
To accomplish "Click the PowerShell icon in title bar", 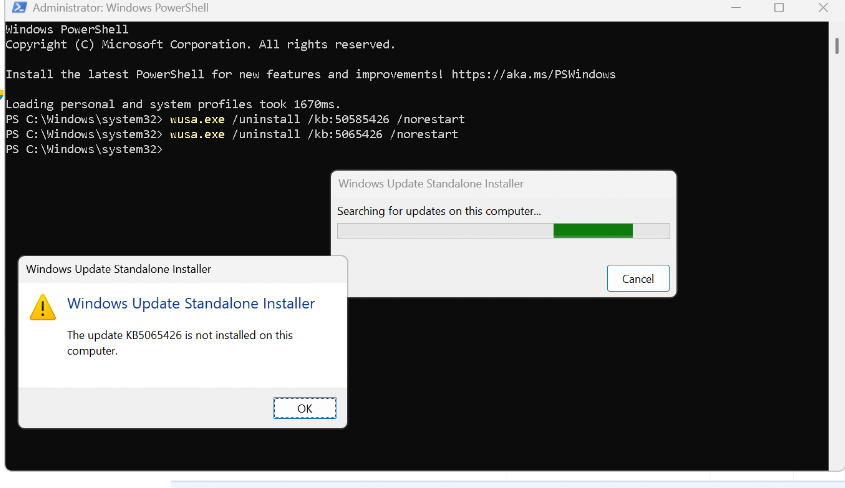I will (19, 8).
